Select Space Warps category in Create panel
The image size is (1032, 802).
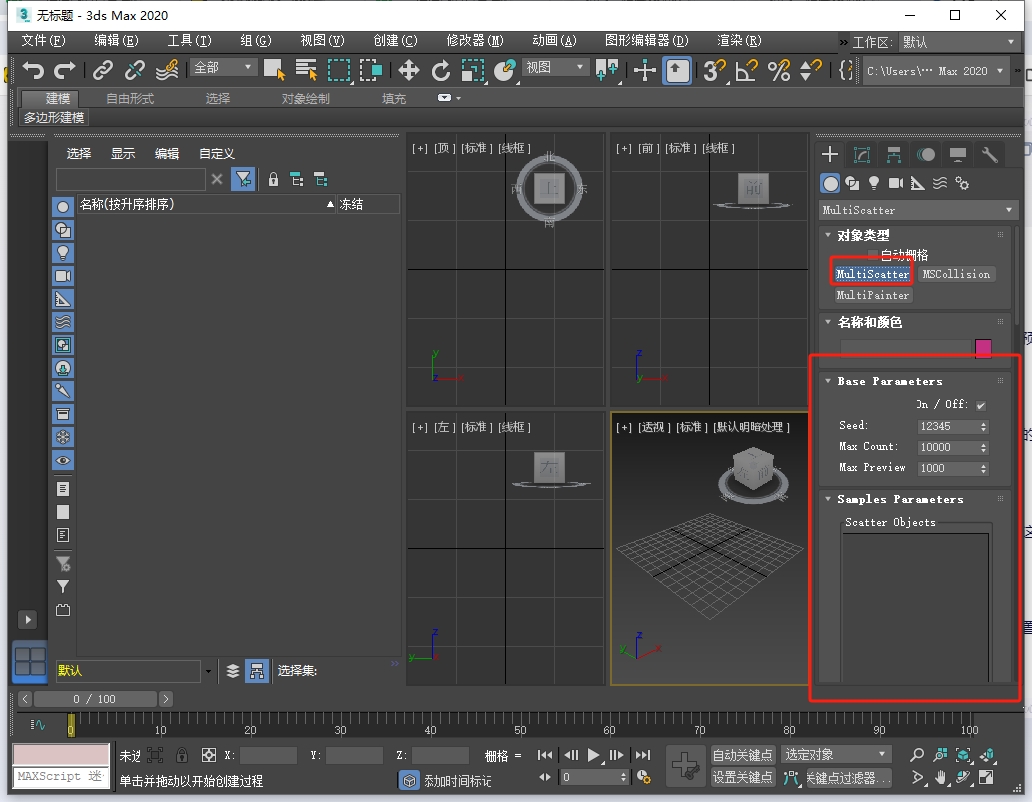click(940, 184)
